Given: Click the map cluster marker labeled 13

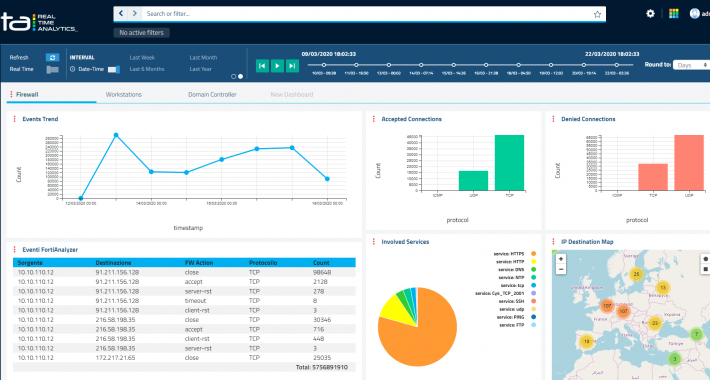Looking at the screenshot, I should click(x=663, y=288).
